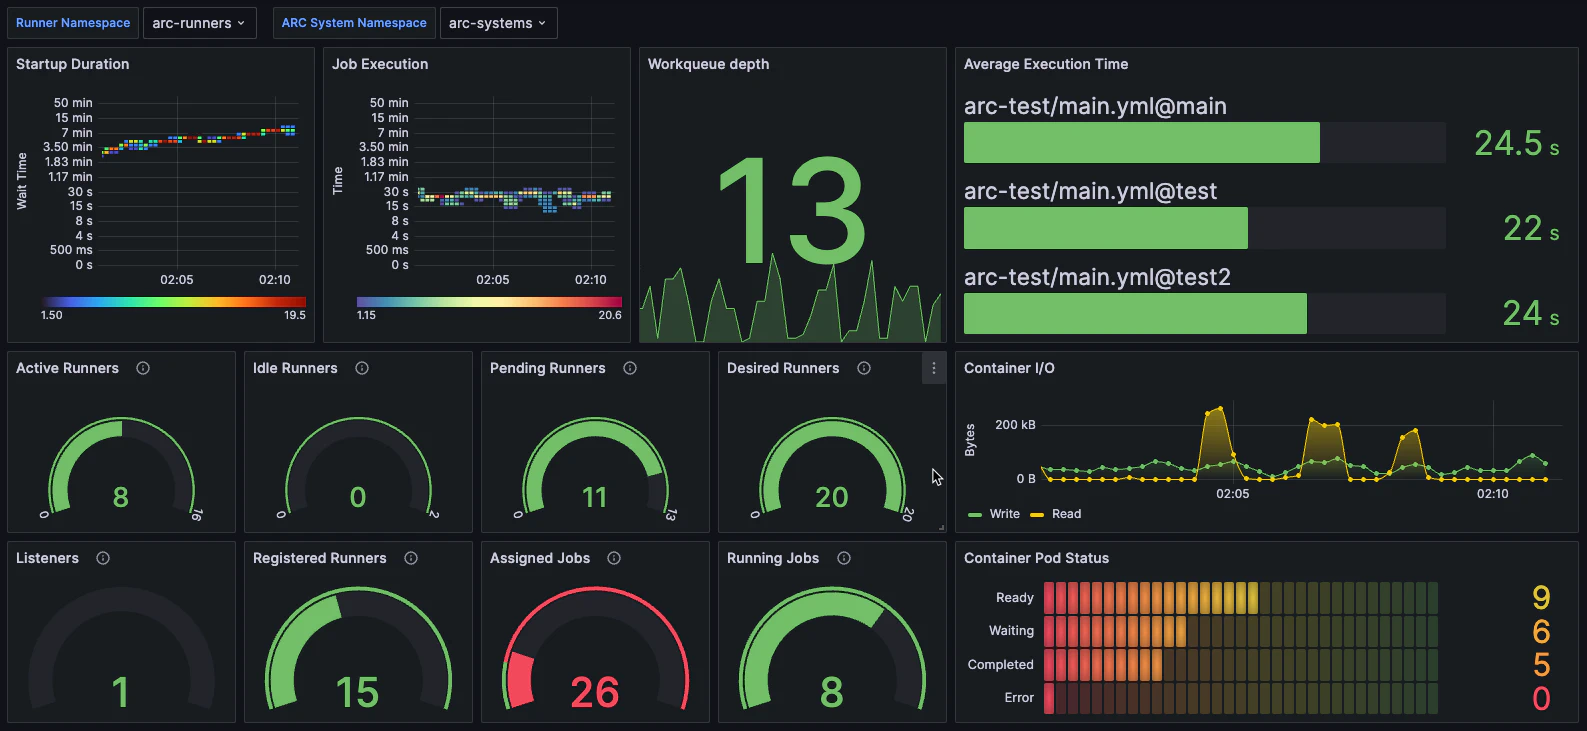Click the Desired Runners info icon
The width and height of the screenshot is (1587, 731).
coord(864,368)
